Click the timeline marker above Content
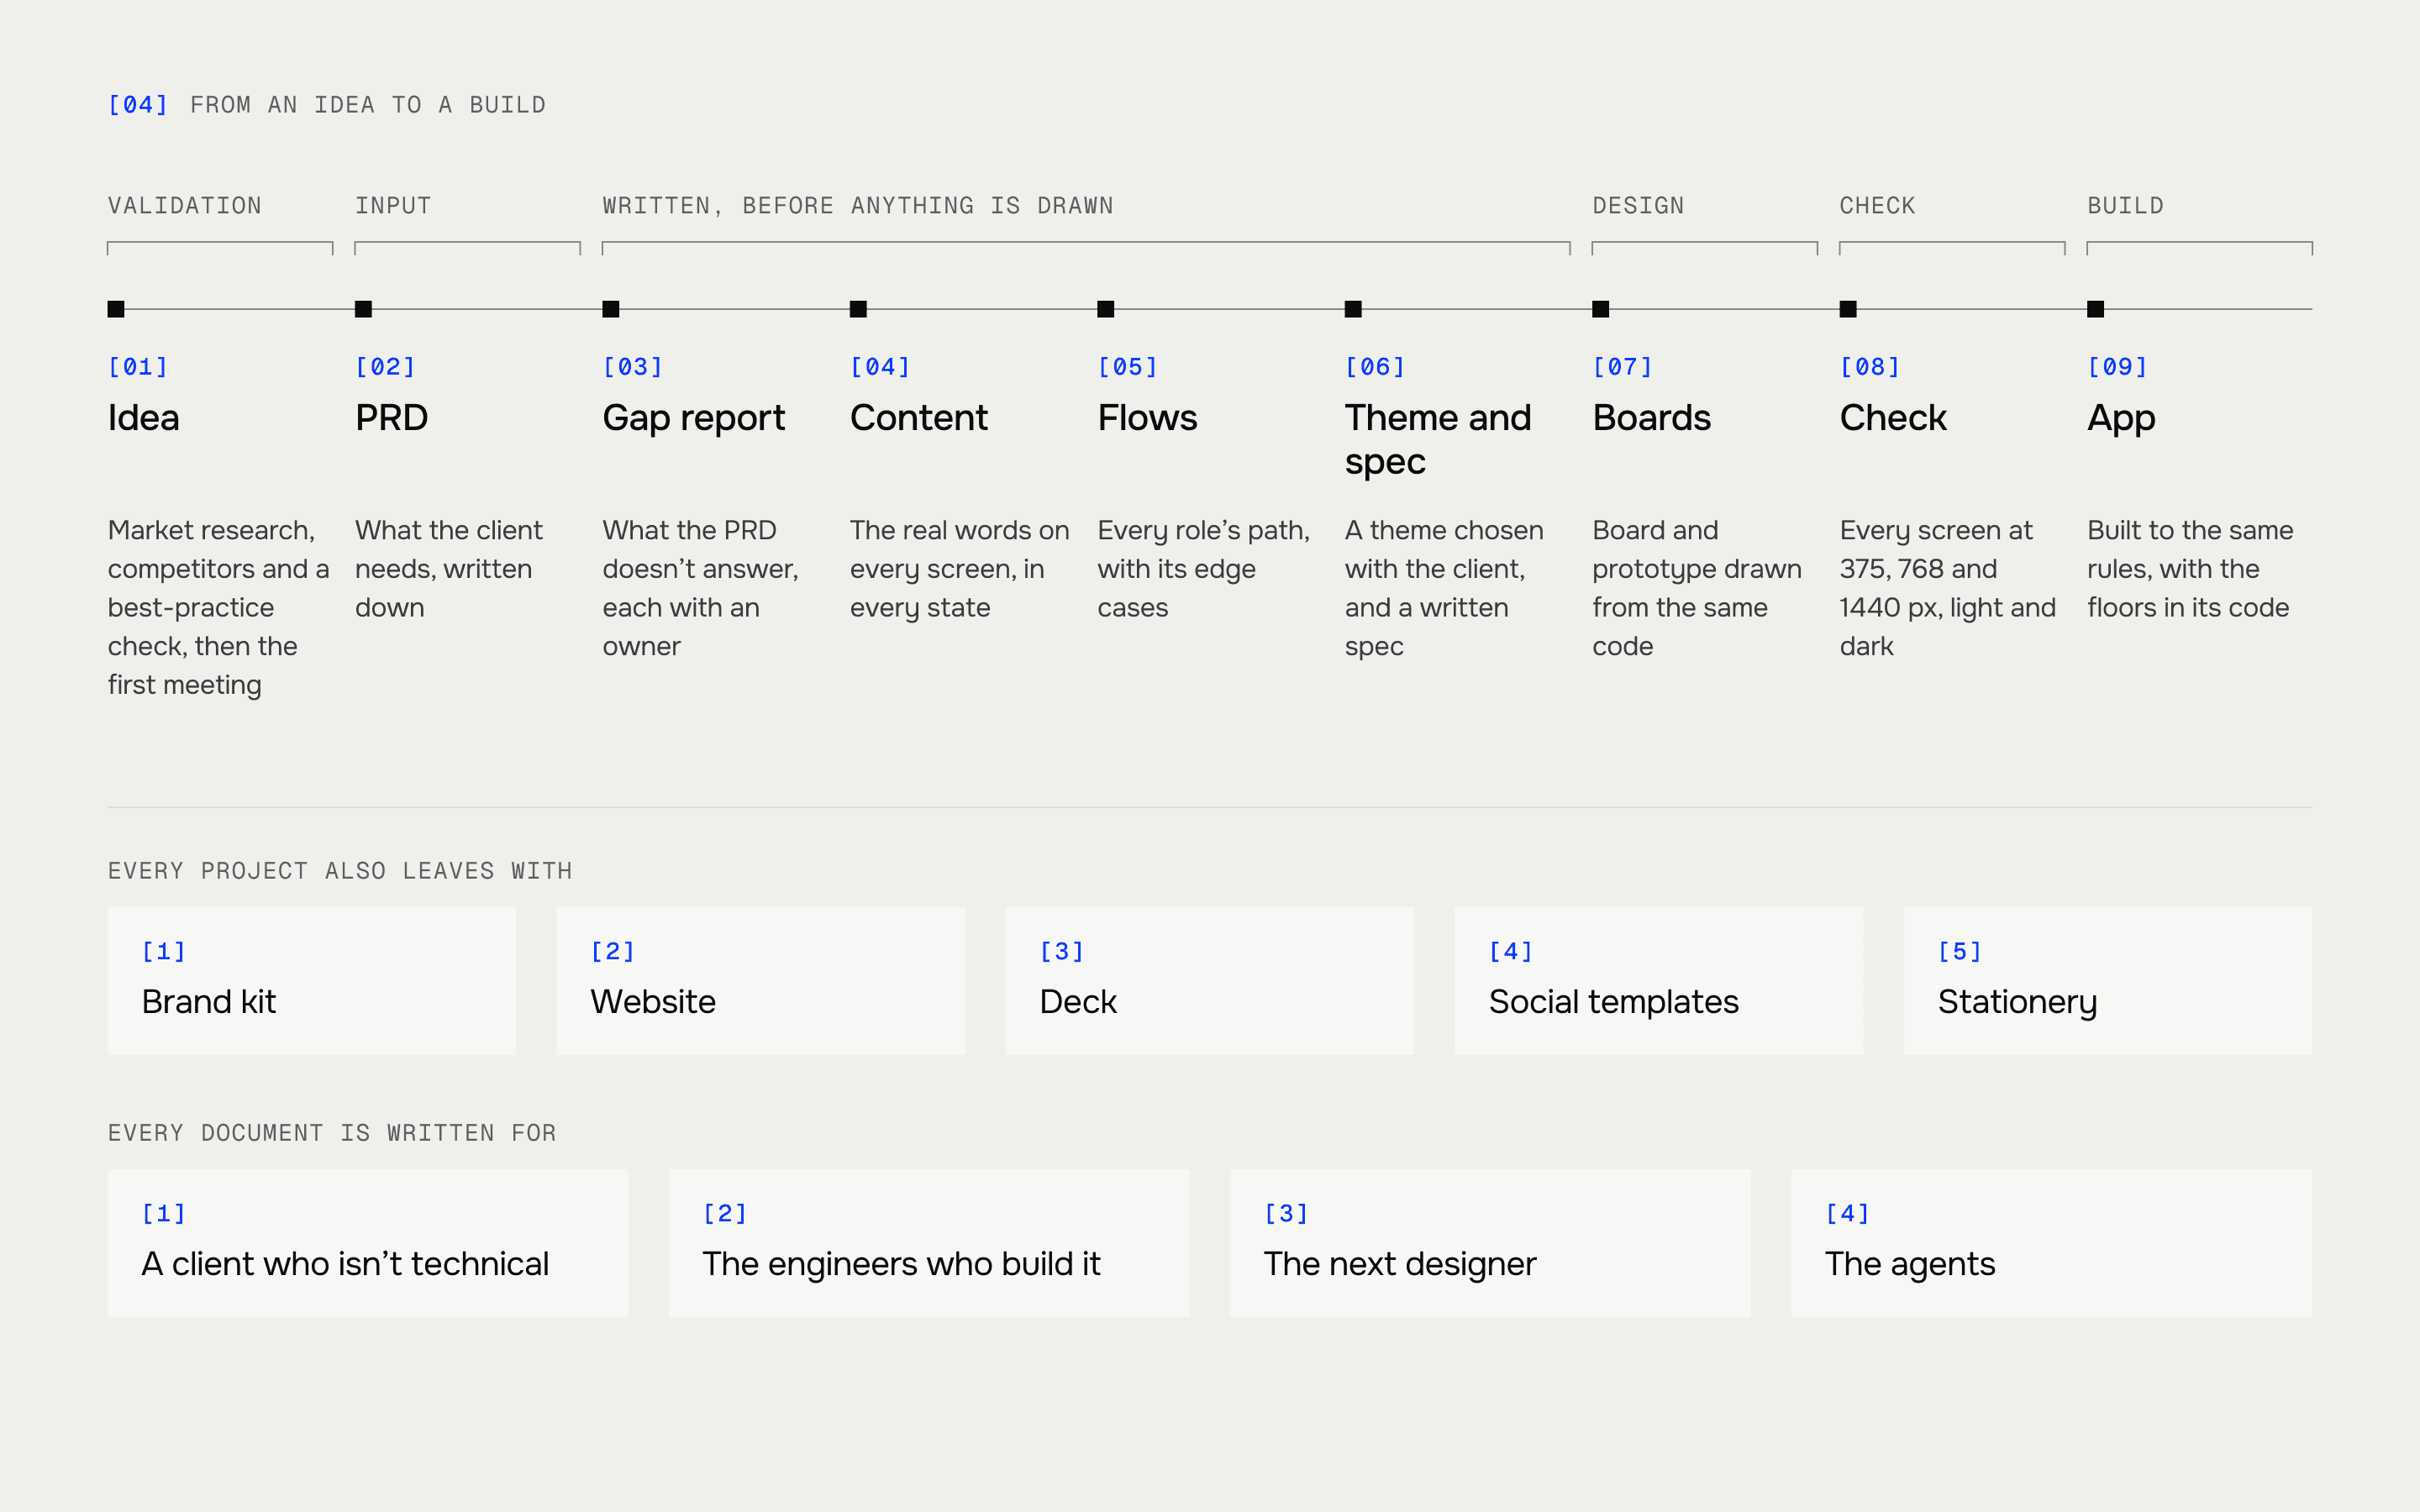 858,309
